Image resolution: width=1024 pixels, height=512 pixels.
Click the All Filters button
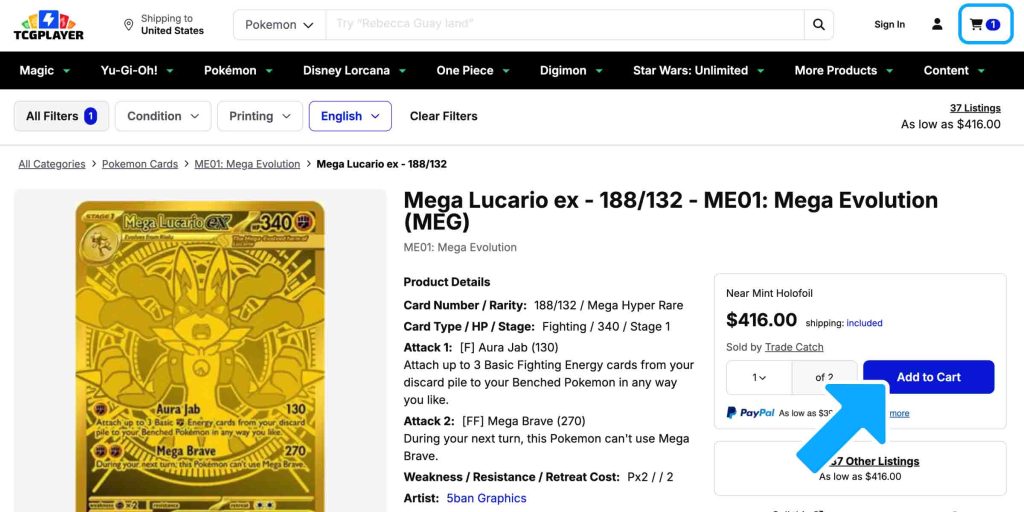[61, 116]
